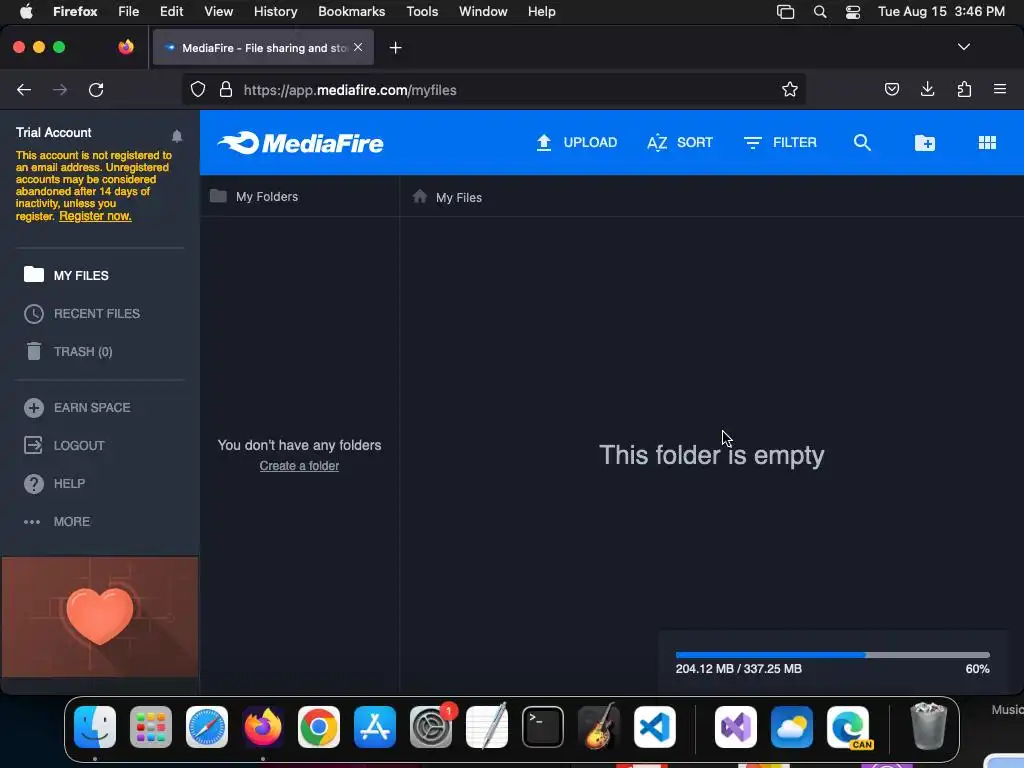
Task: Click the heart promotional thumbnail
Action: [100, 616]
